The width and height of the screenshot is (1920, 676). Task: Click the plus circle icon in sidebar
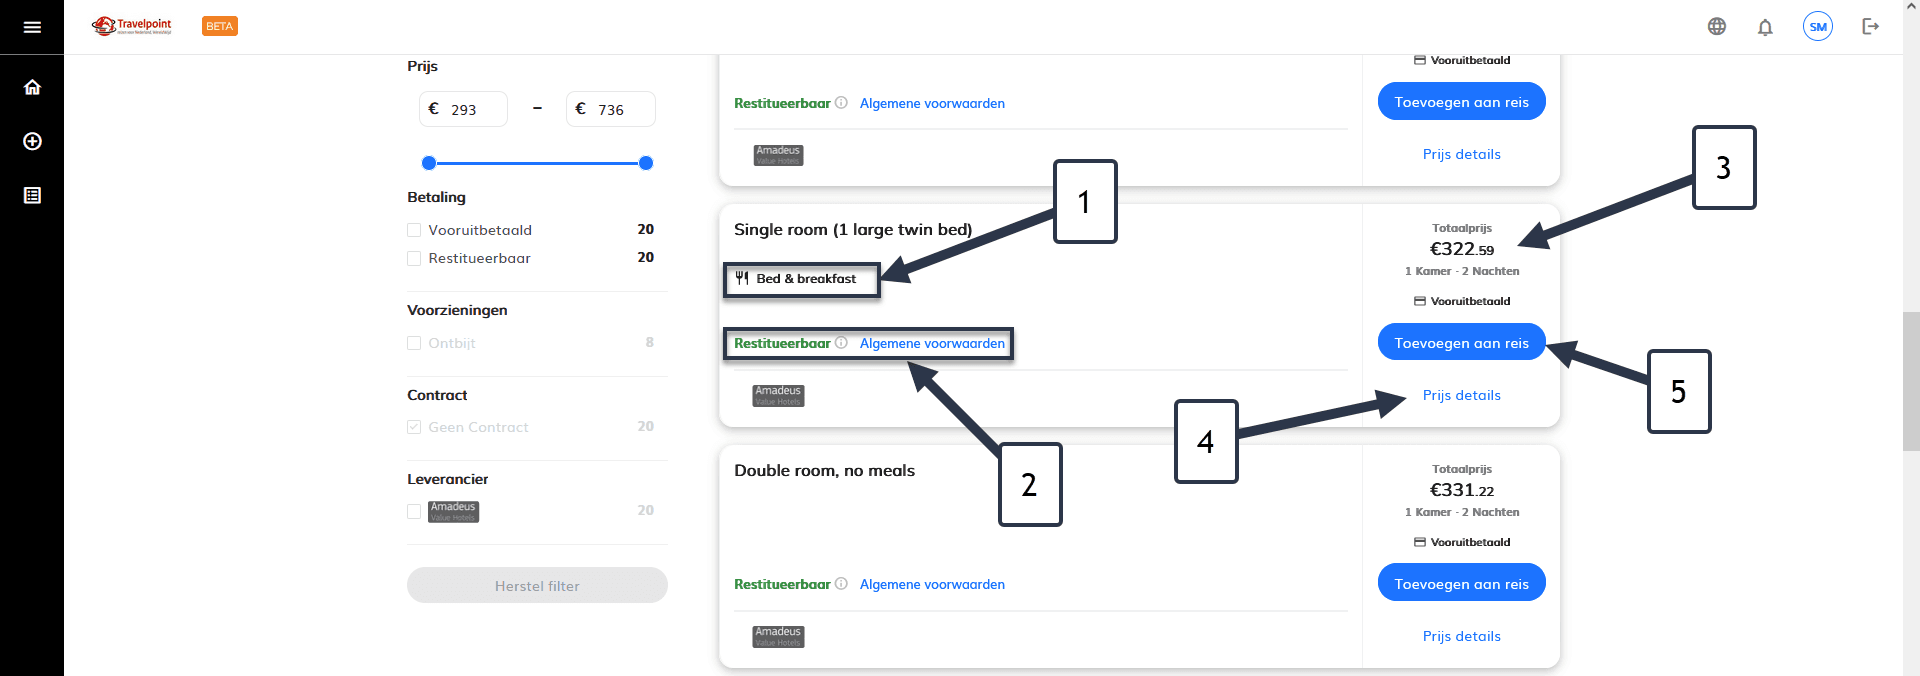(x=32, y=141)
